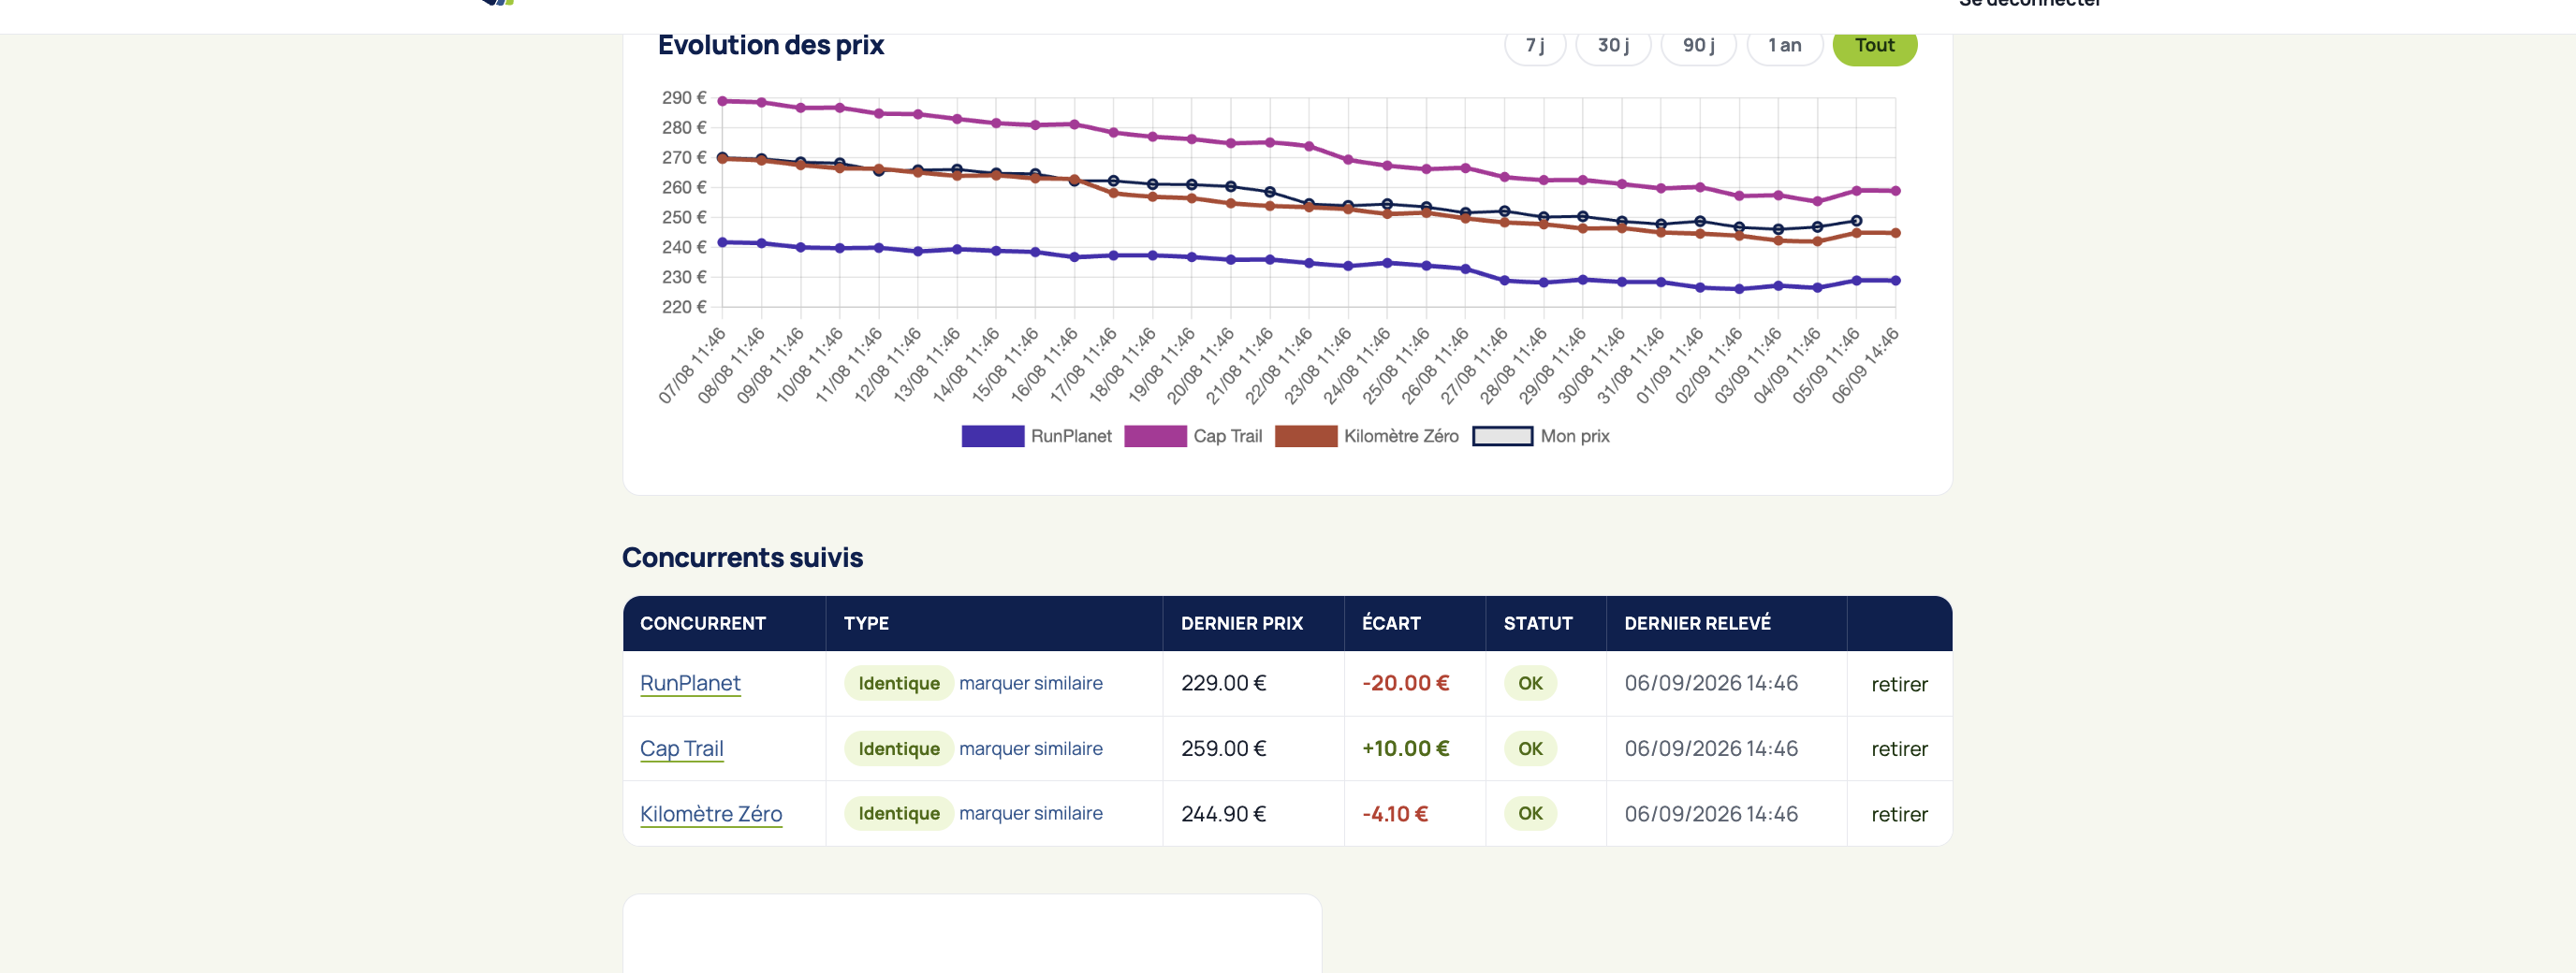The width and height of the screenshot is (2576, 973).
Task: Click the -20.00 € écart value
Action: click(x=1405, y=683)
